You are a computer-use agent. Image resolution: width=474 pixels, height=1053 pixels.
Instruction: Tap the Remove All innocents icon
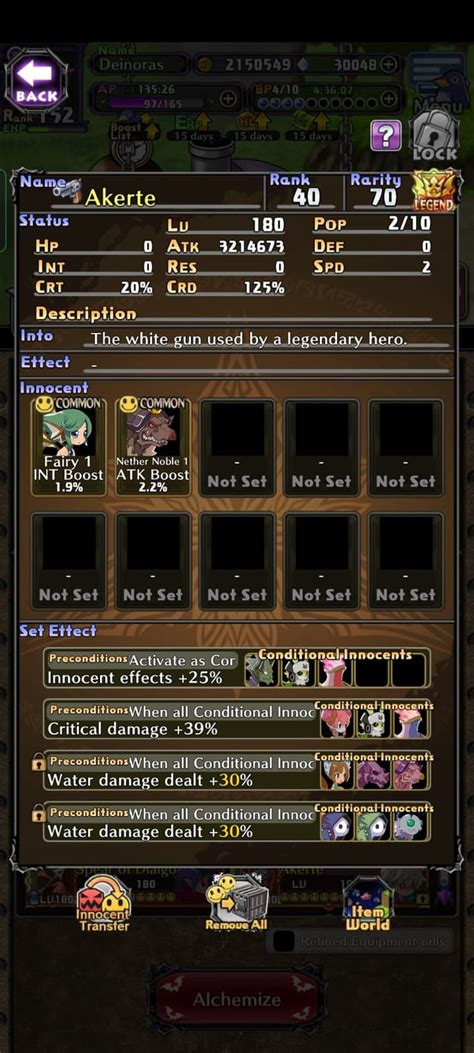(236, 903)
